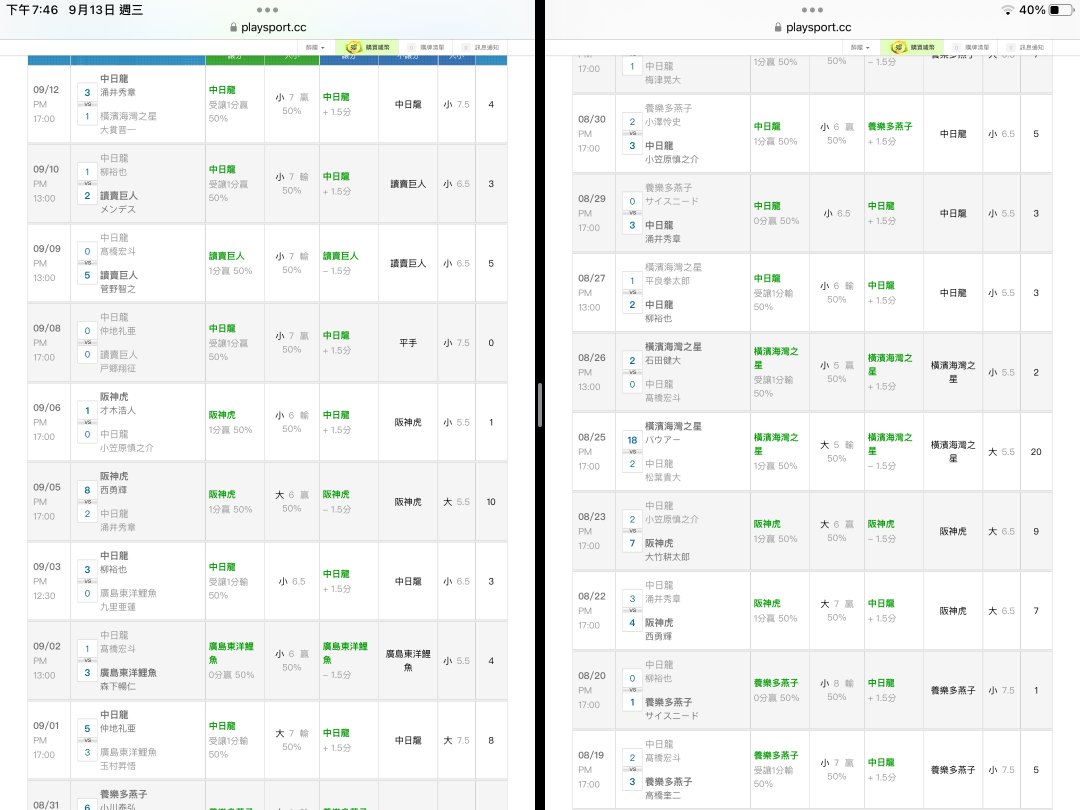Click pitcher name 戸郷翔征 in the 09/08 row

click(x=118, y=368)
